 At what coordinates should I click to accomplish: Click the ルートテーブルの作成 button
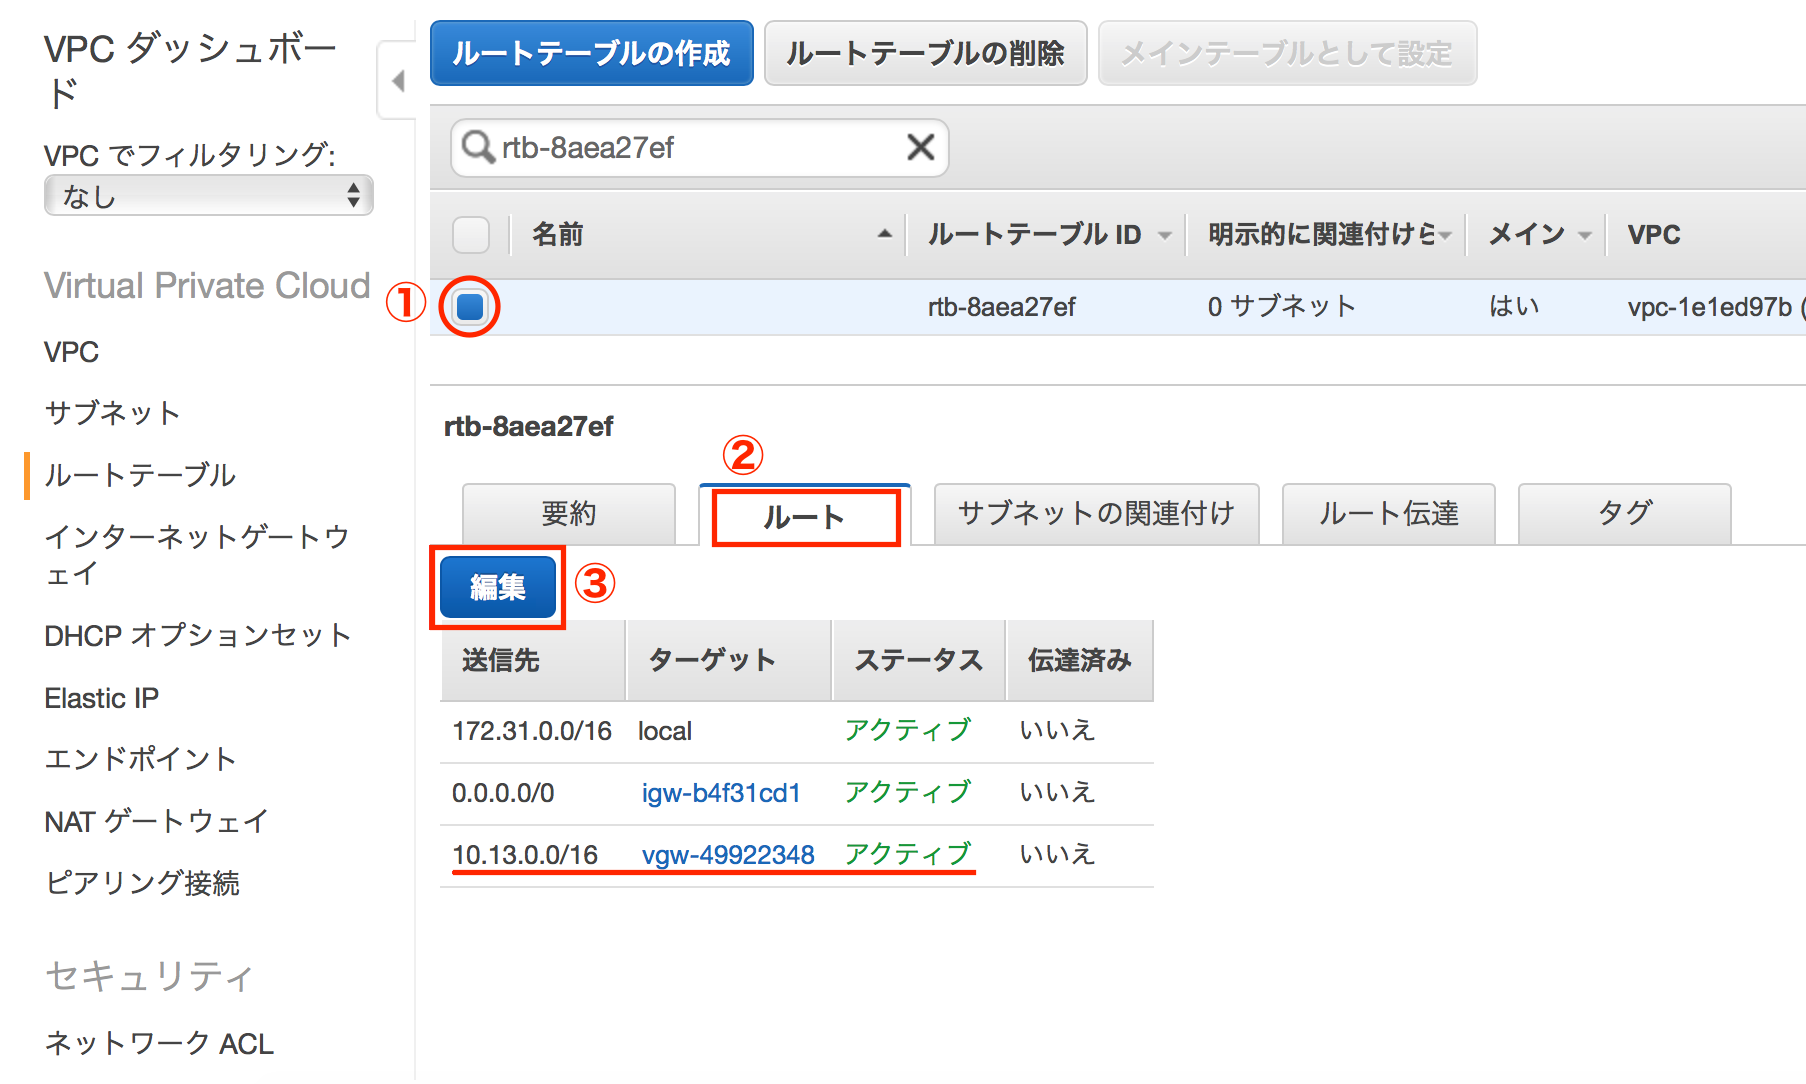point(591,53)
